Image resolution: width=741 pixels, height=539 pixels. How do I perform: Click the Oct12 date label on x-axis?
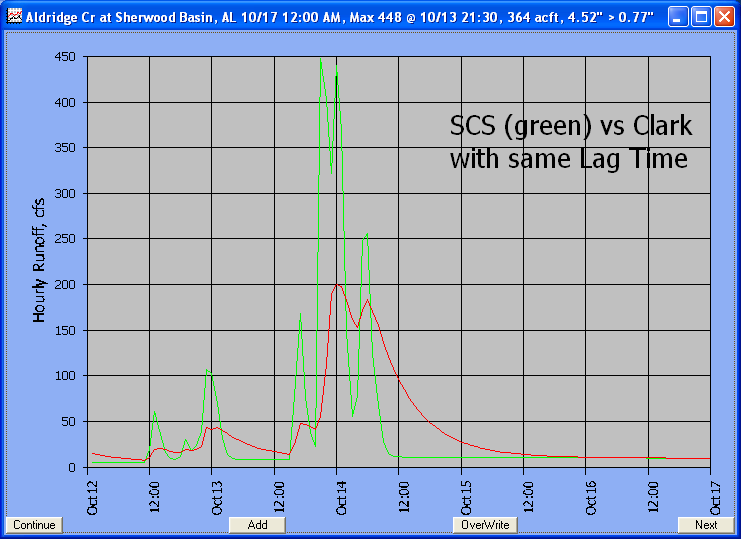(91, 493)
